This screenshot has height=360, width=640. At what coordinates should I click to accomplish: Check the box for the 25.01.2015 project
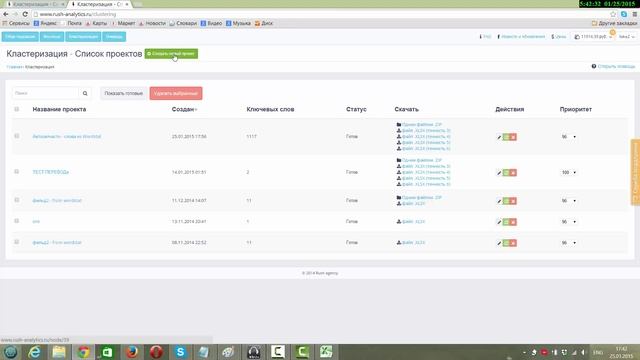click(x=17, y=136)
